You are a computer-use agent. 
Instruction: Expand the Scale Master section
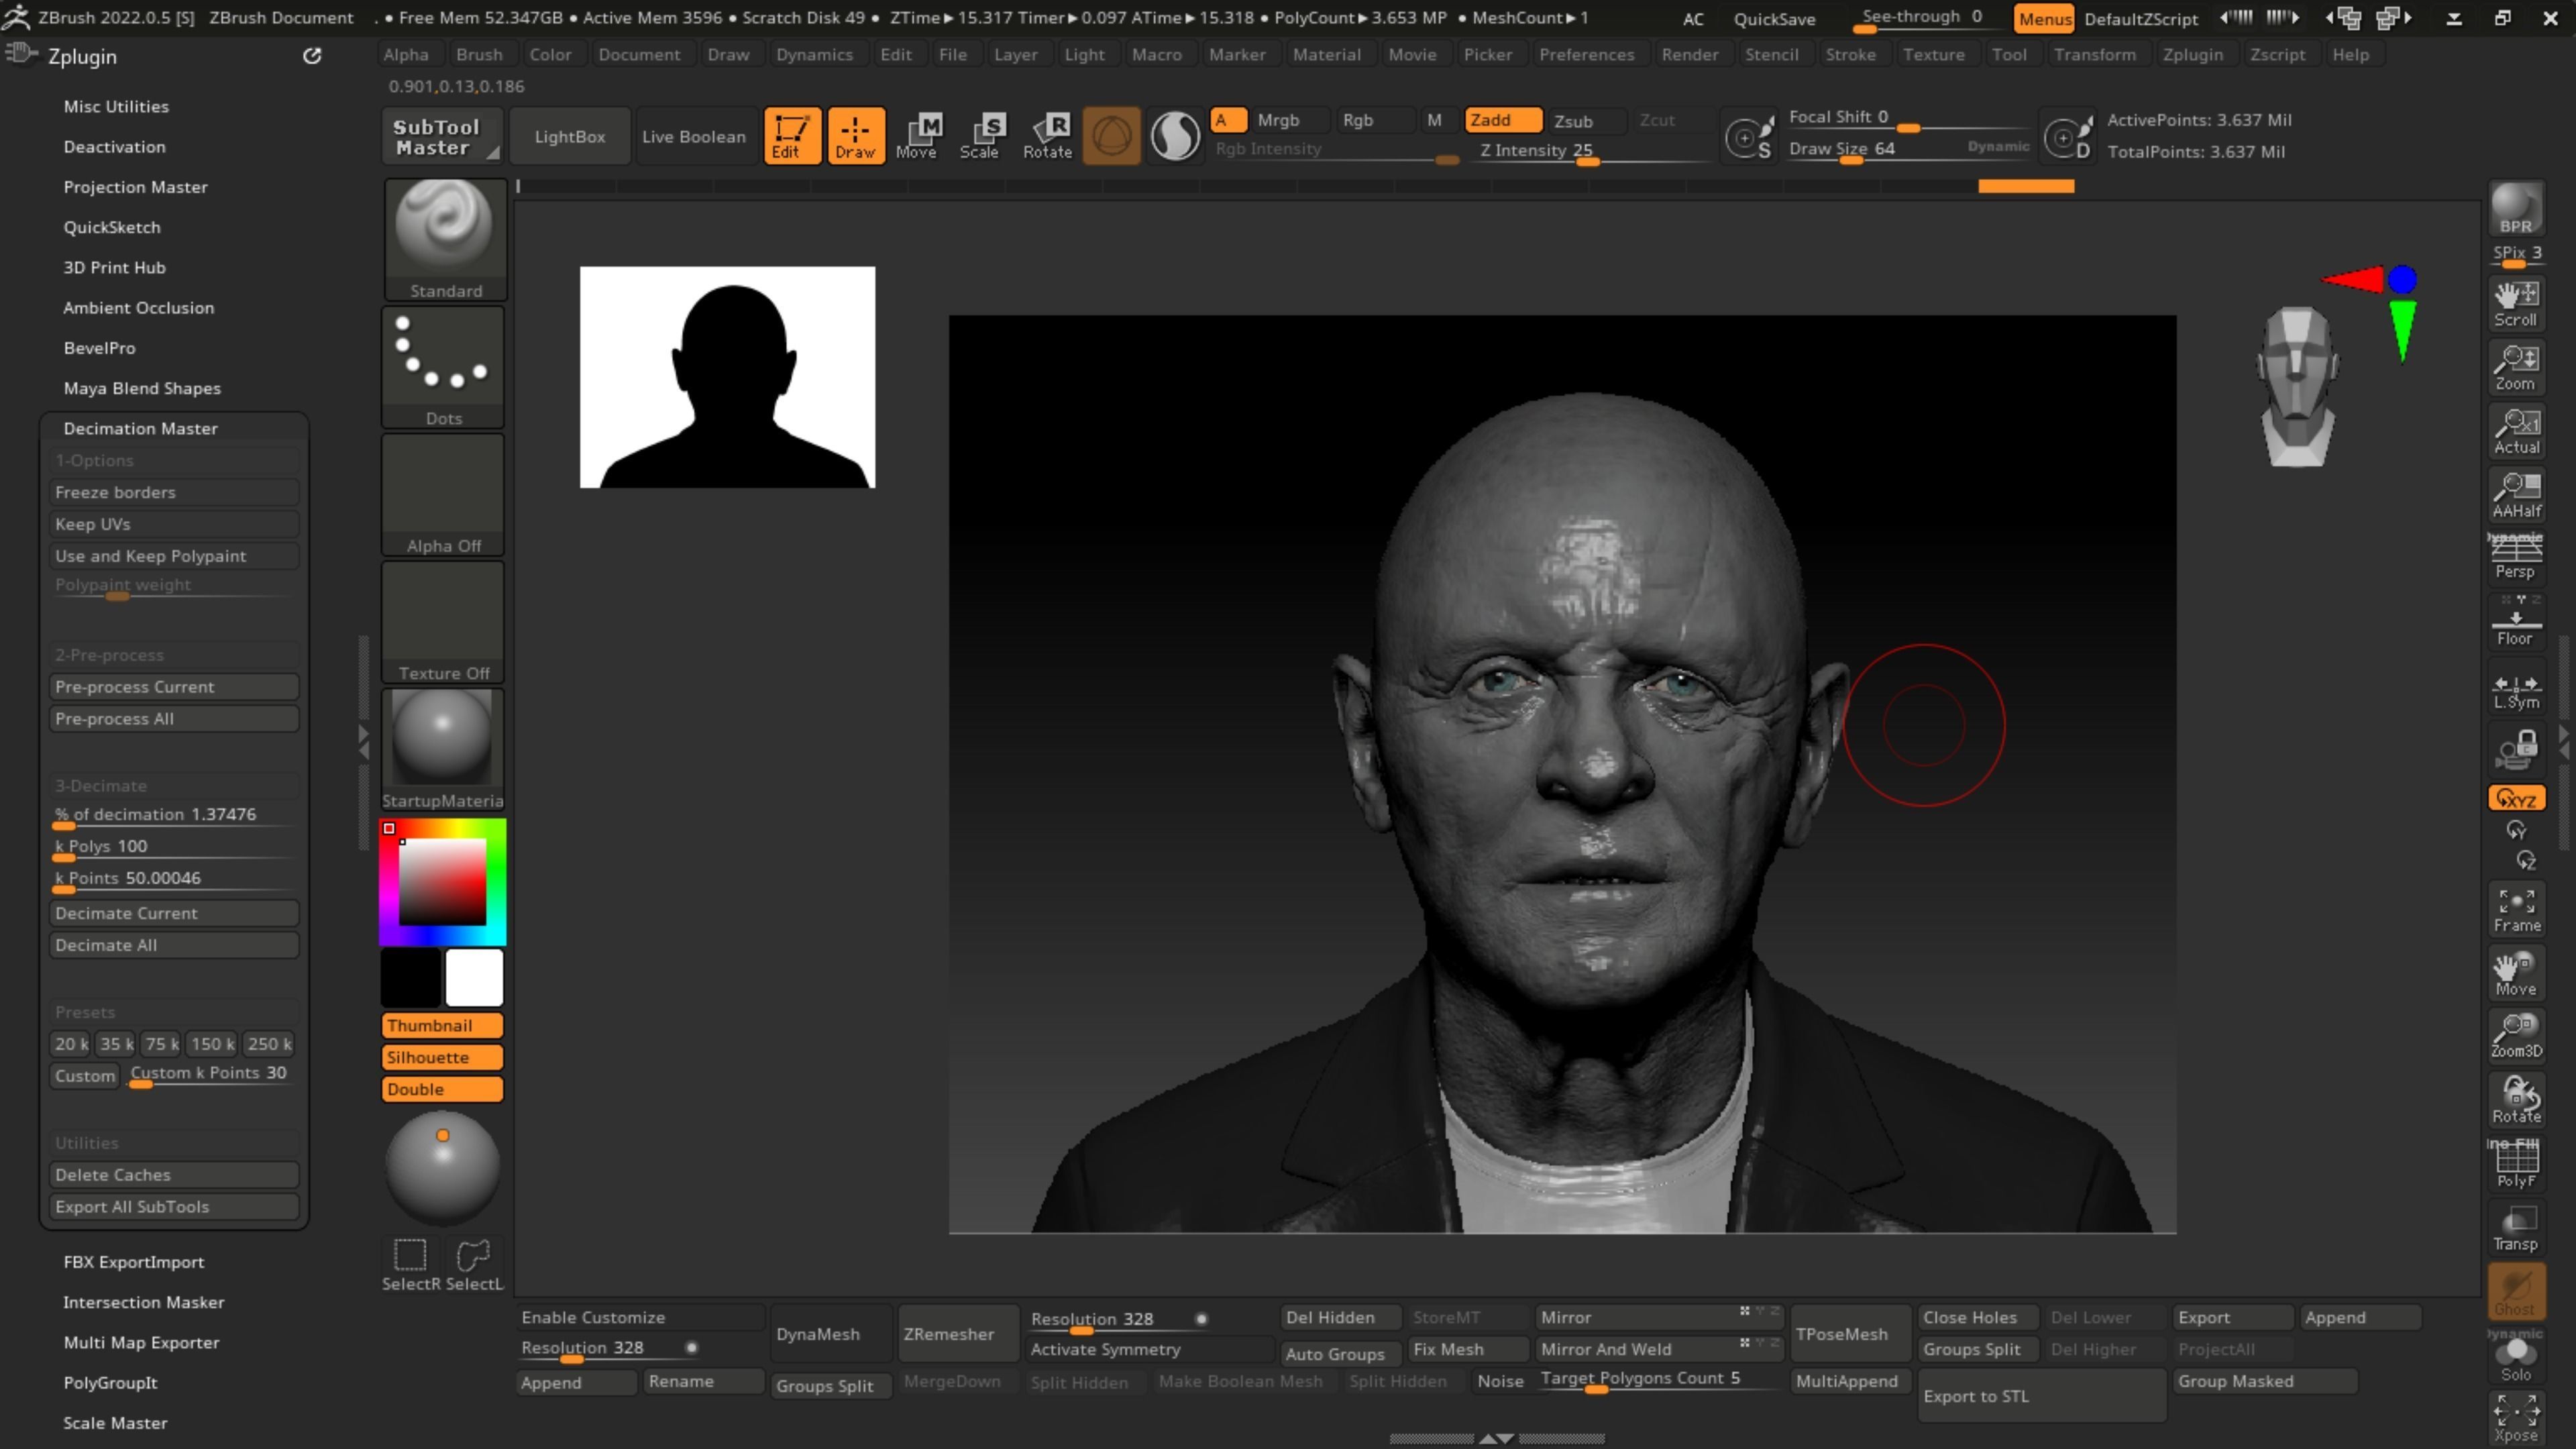(x=115, y=1422)
